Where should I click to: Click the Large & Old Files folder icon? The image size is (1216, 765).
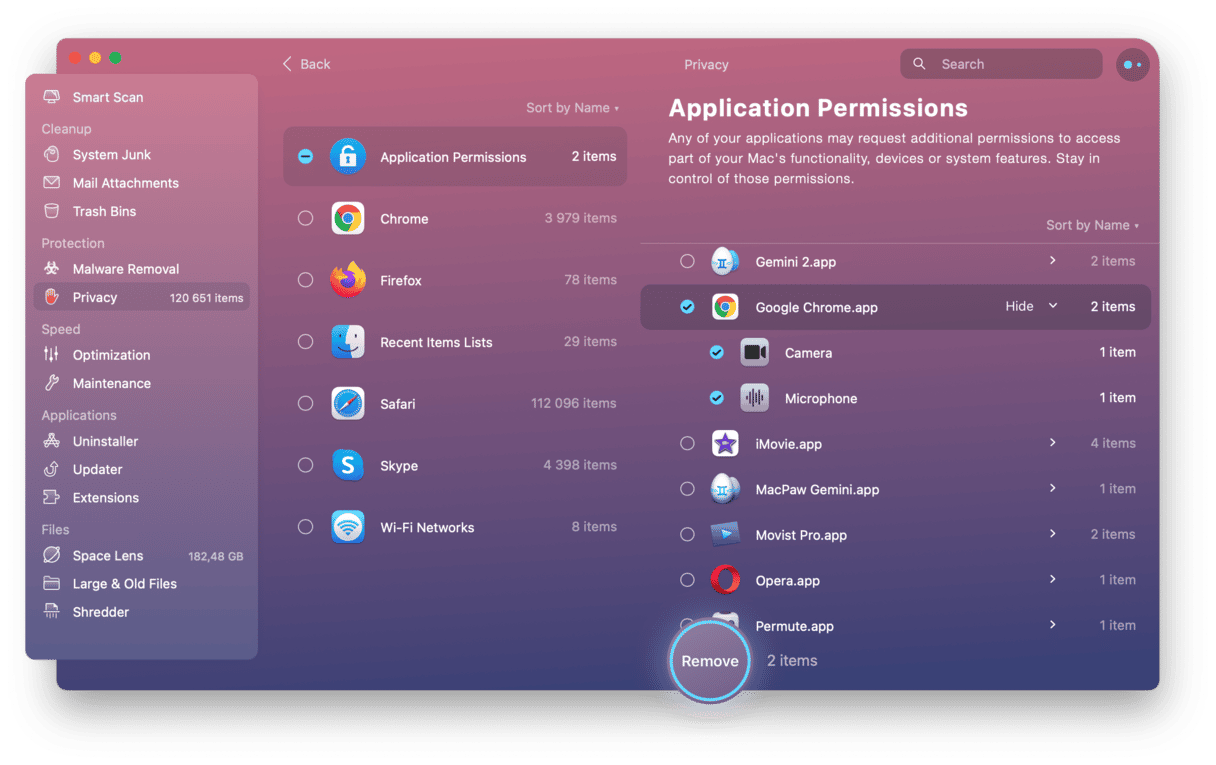point(52,583)
